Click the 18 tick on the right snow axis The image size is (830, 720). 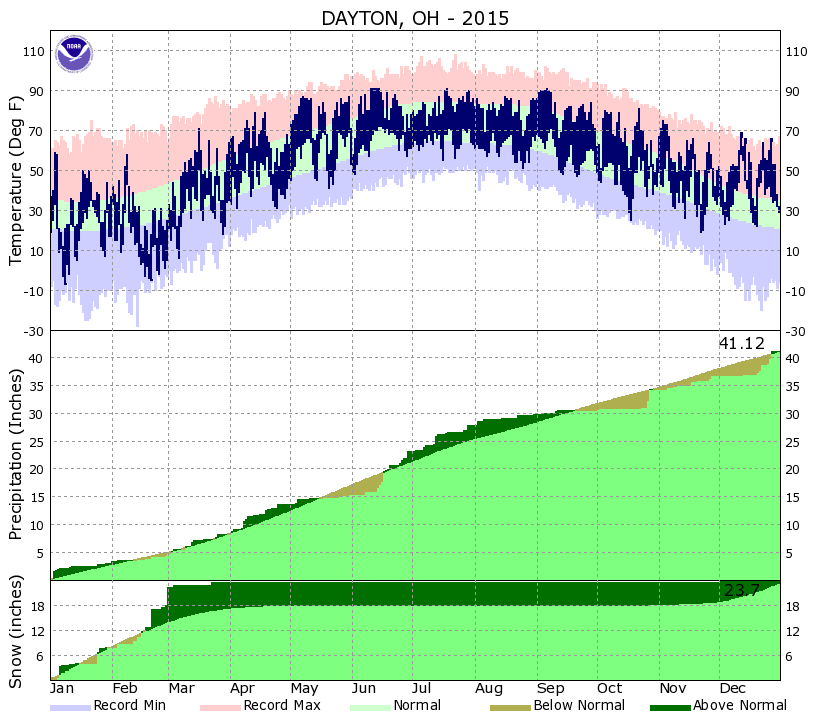click(x=792, y=607)
